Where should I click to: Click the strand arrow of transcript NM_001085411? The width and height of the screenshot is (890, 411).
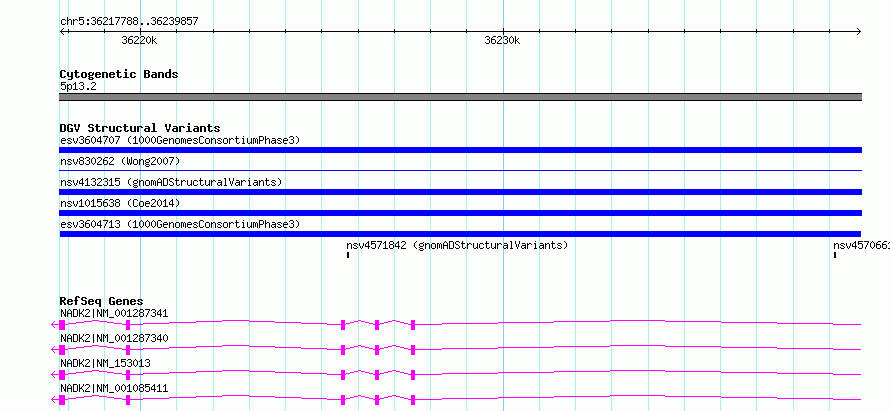(x=54, y=400)
